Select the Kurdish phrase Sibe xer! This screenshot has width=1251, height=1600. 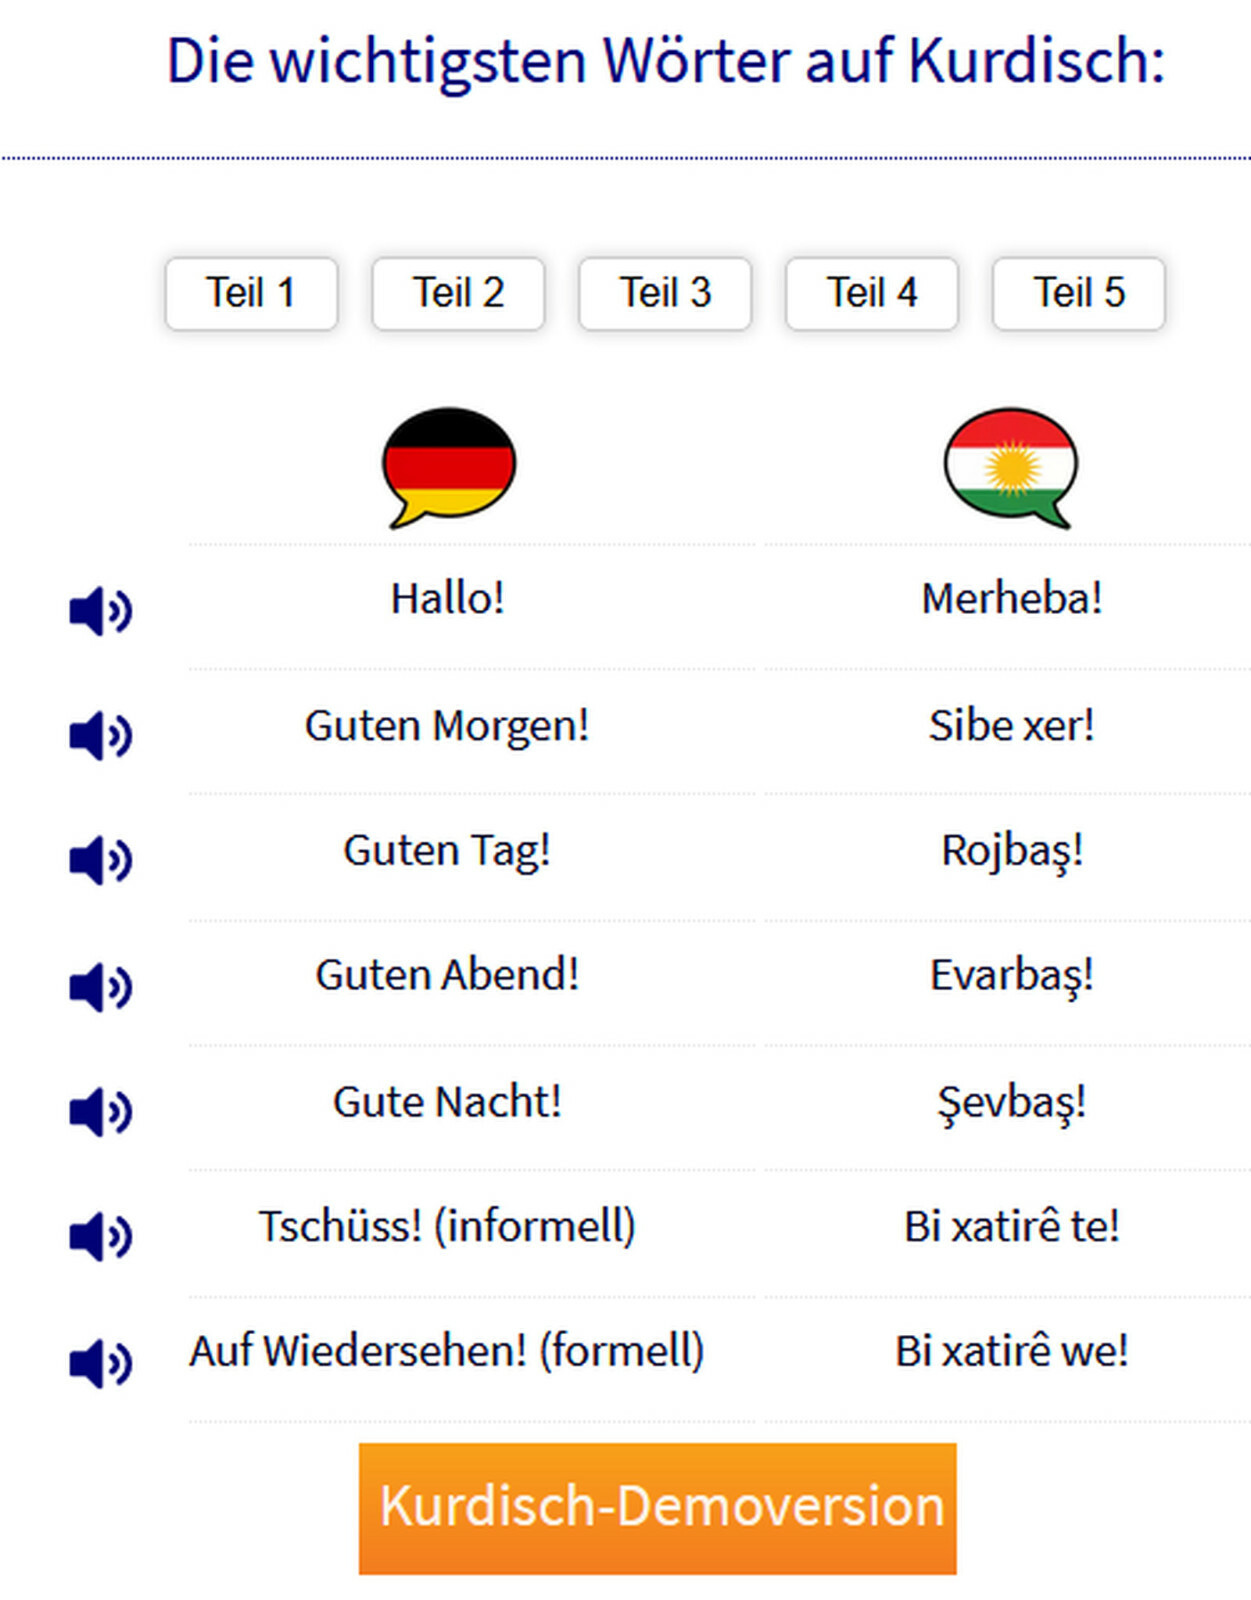(x=1012, y=725)
